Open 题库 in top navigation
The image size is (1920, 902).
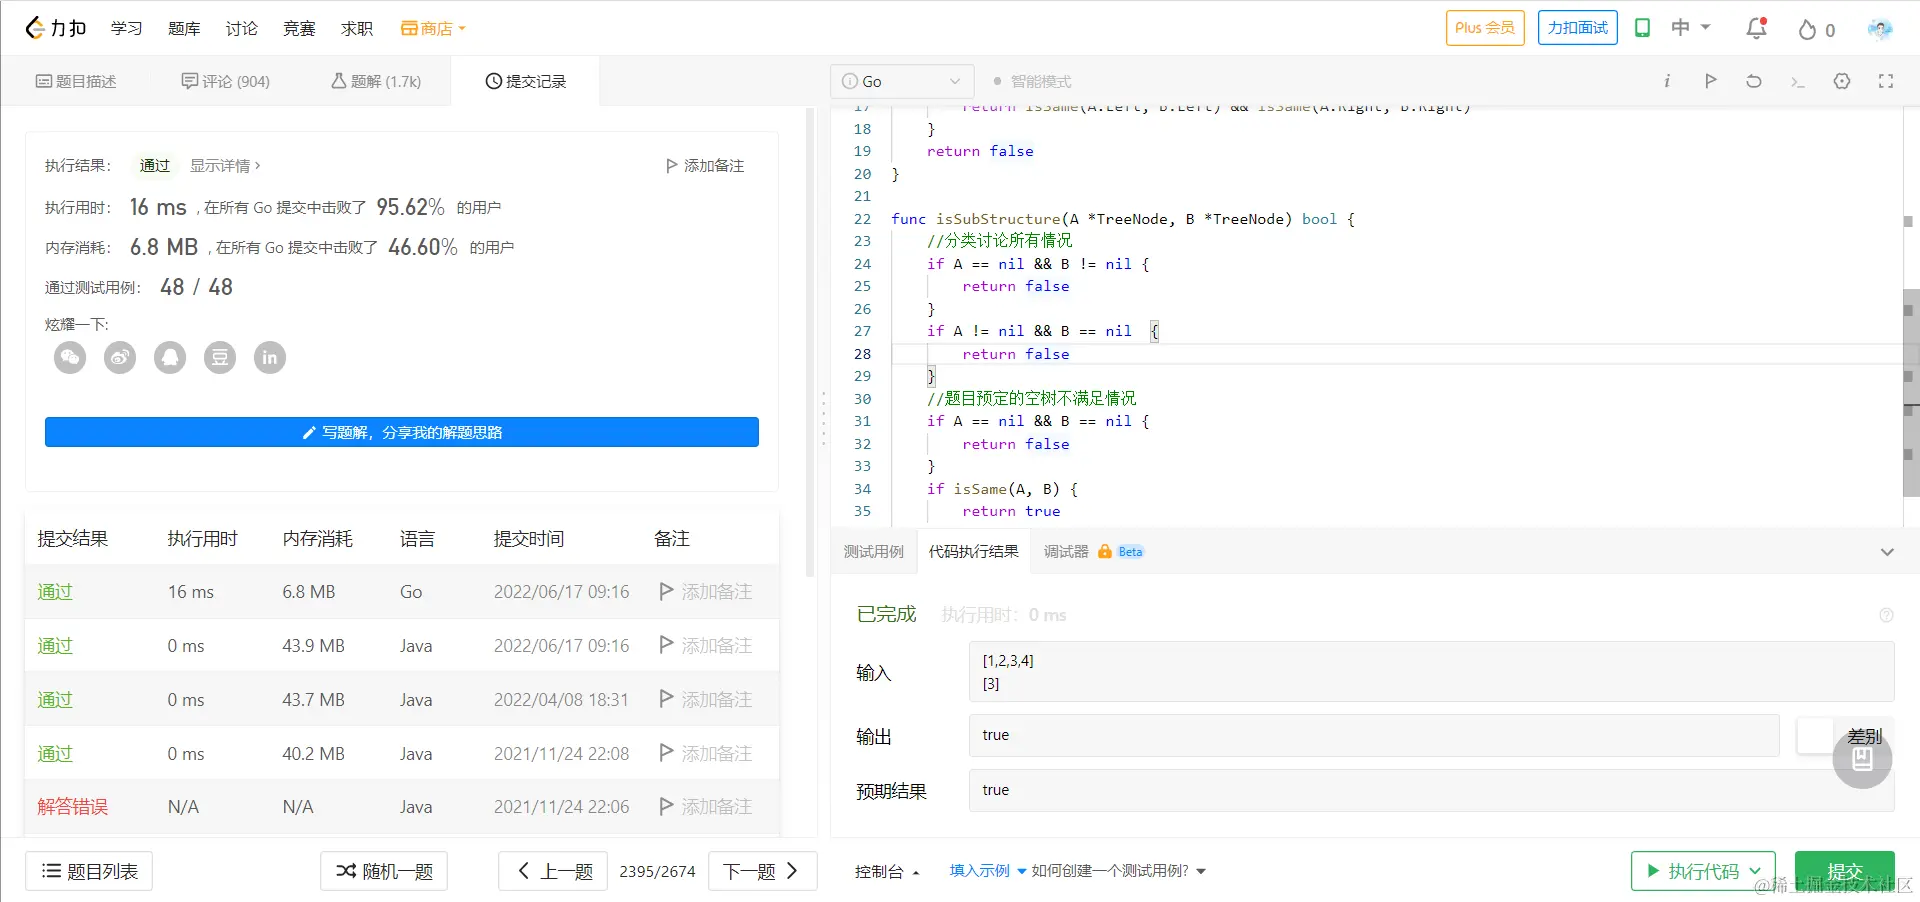point(184,28)
